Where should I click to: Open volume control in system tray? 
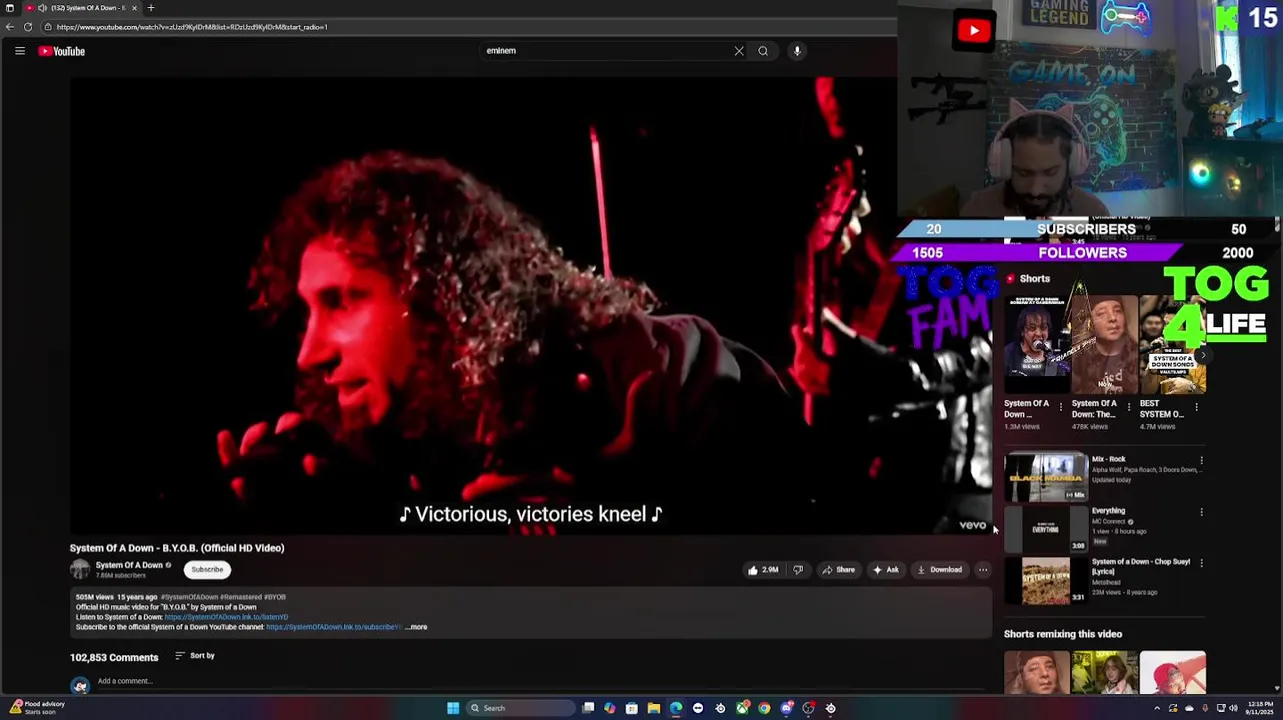[x=1233, y=708]
